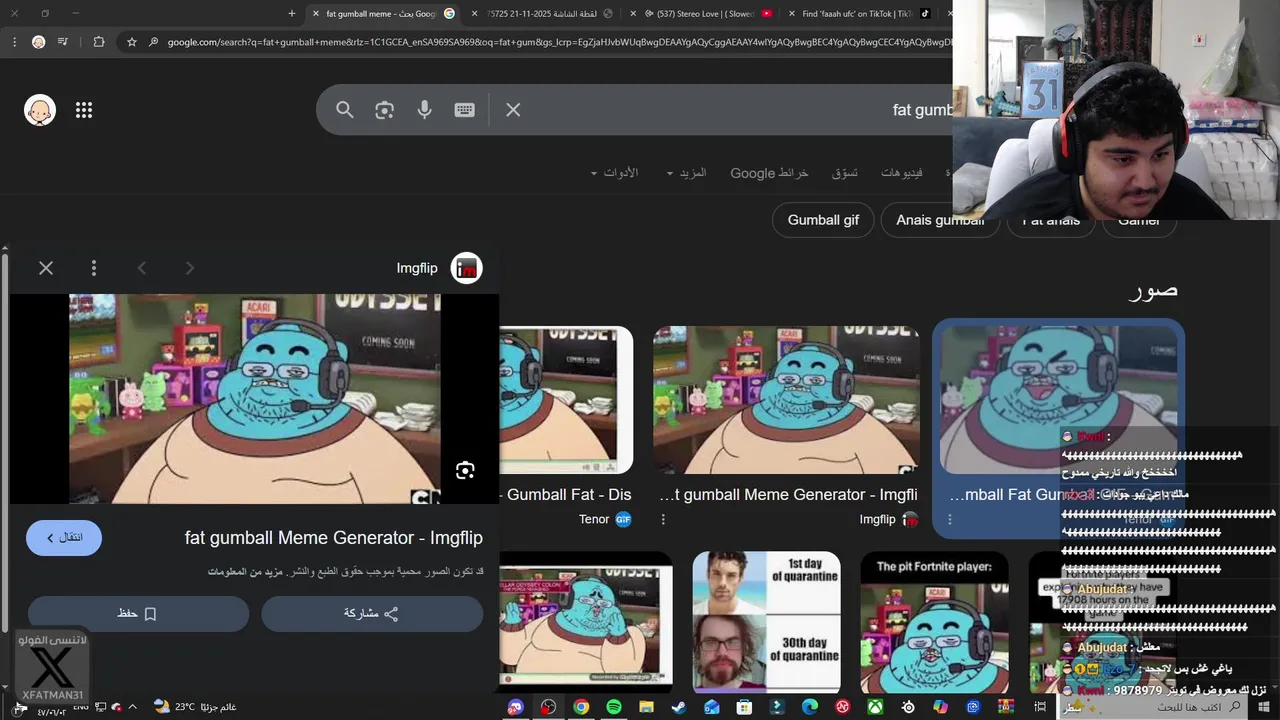Viewport: 1280px width, 720px height.
Task: Switch to the Stereo Love YouTube tab
Action: pyautogui.click(x=708, y=14)
